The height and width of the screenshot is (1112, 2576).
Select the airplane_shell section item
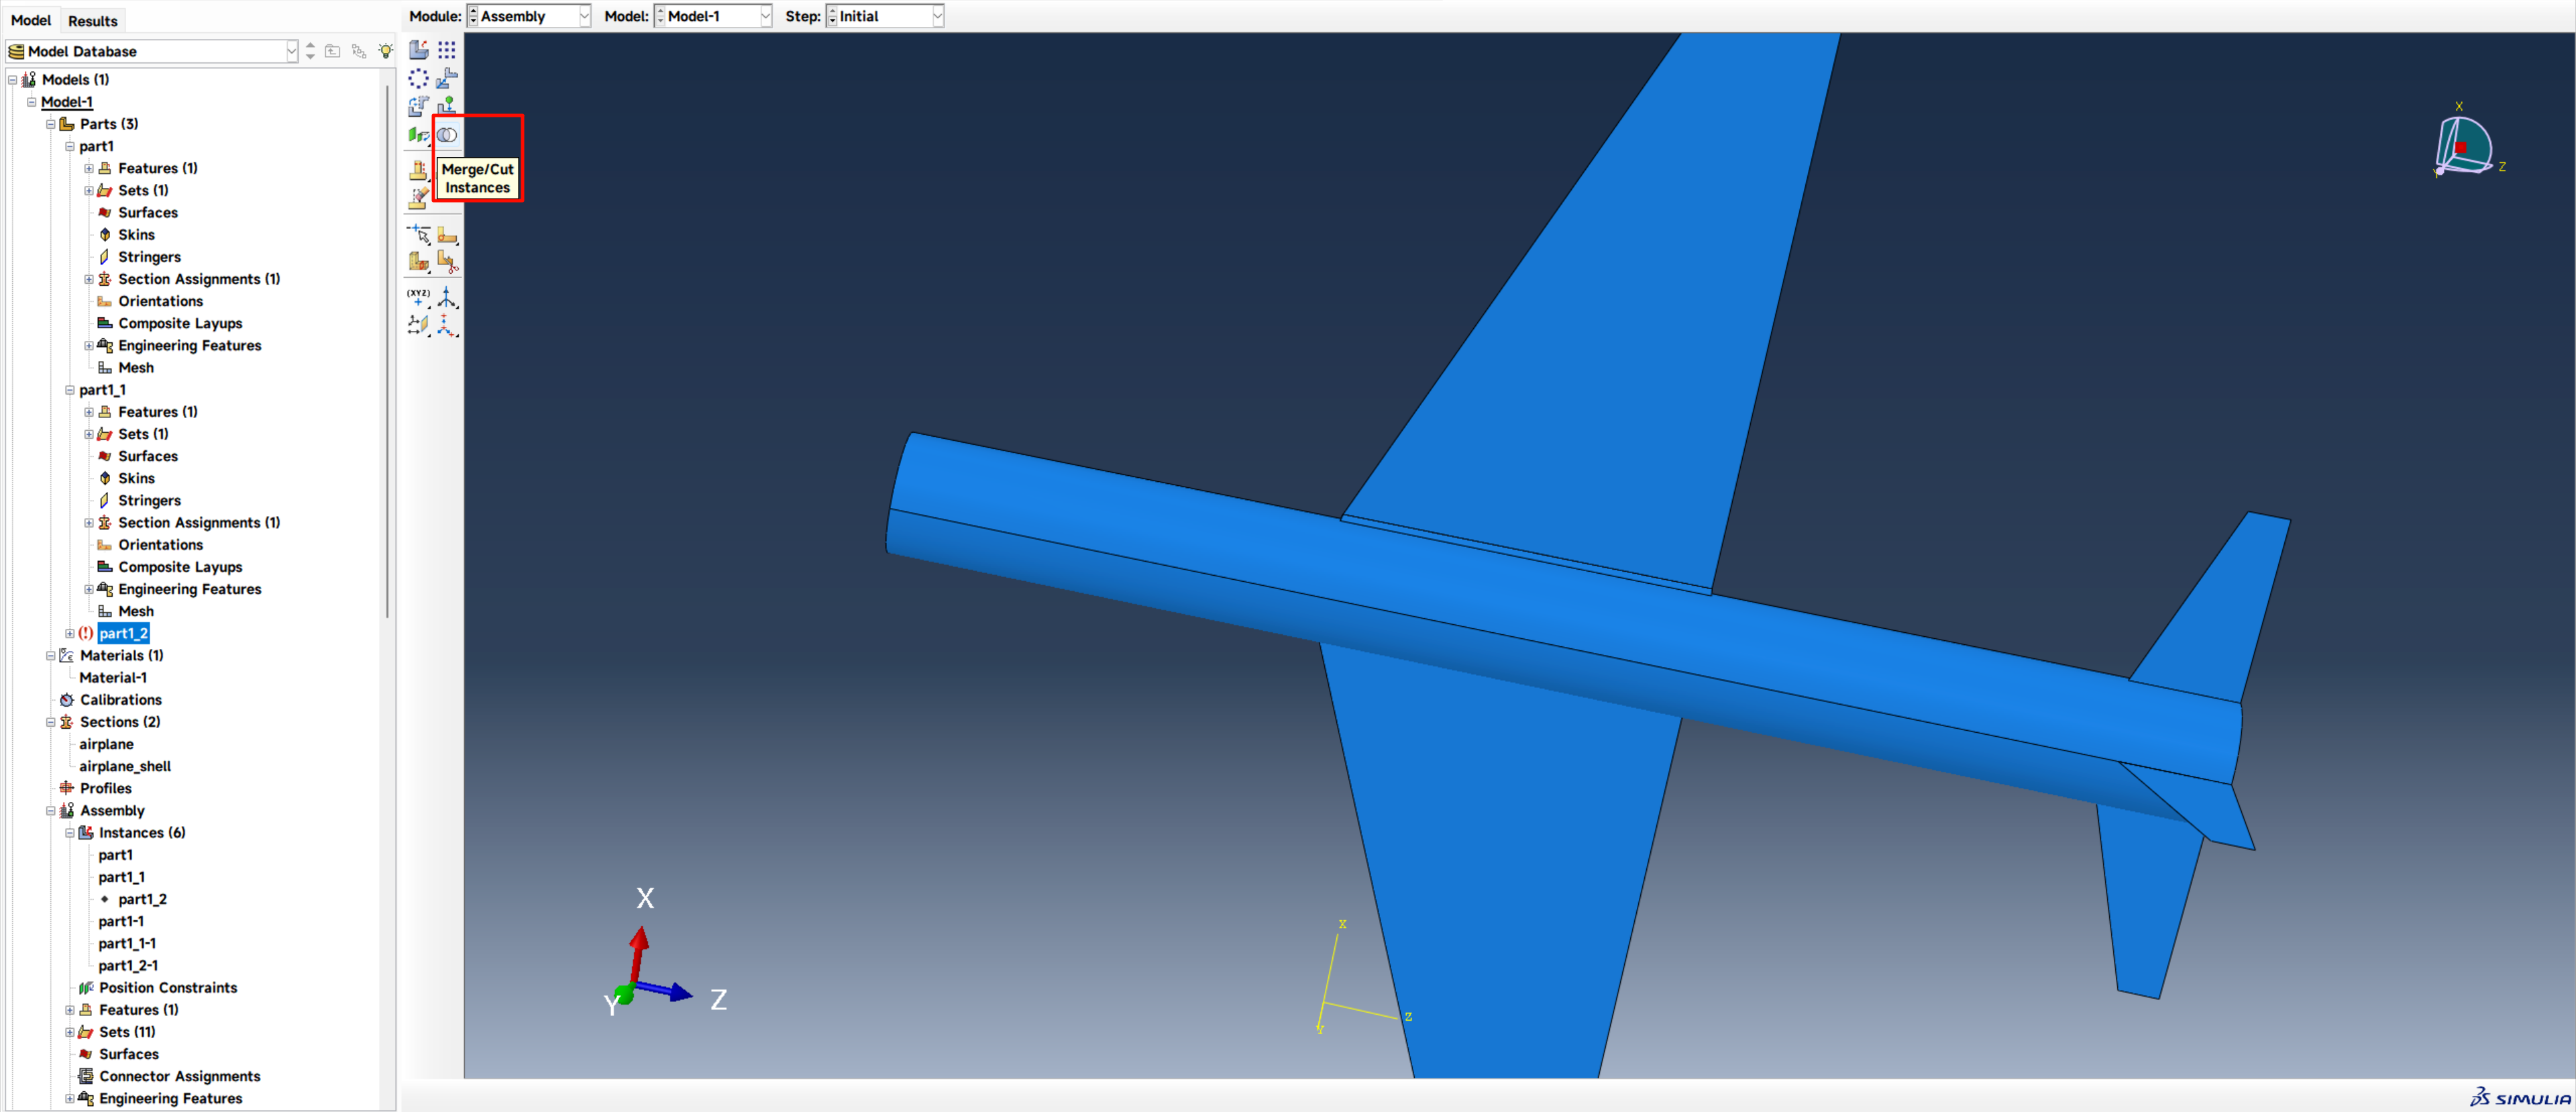tap(125, 767)
